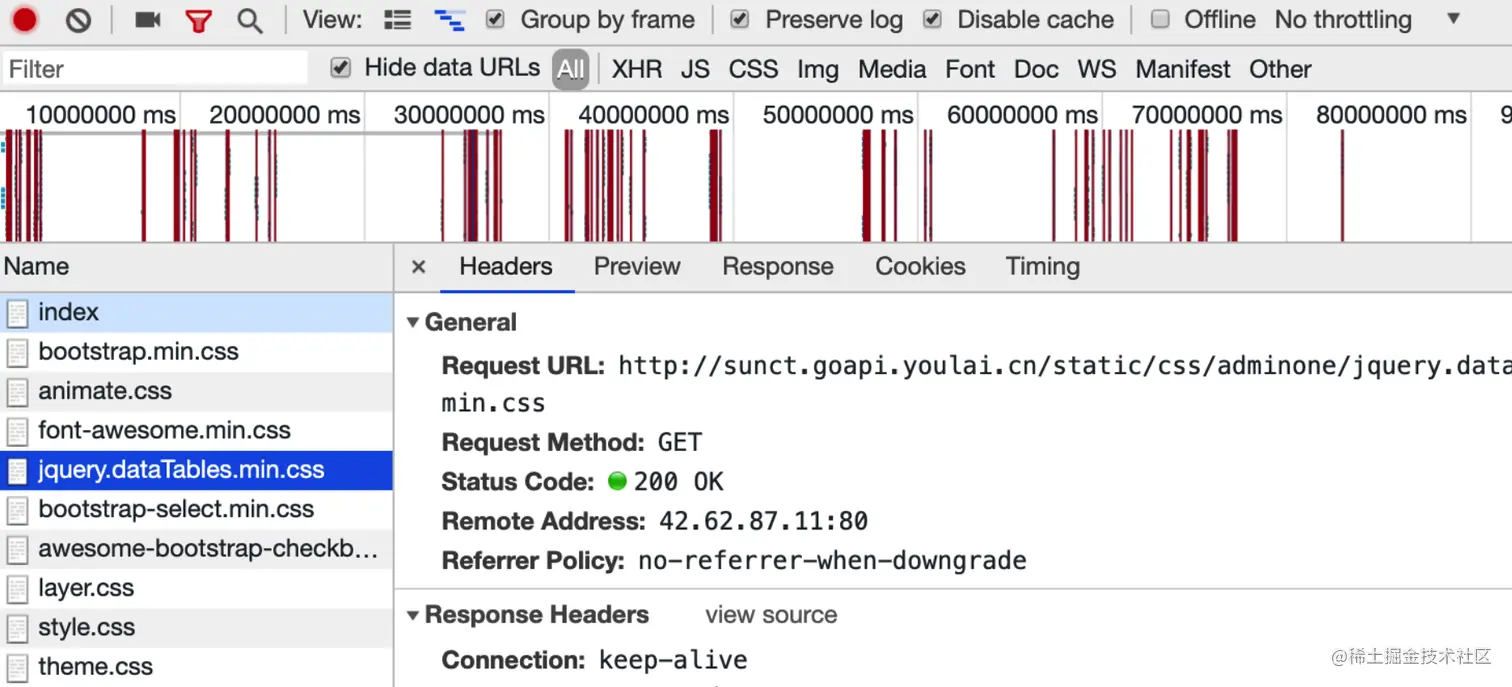Image resolution: width=1512 pixels, height=687 pixels.
Task: Select animate.css request
Action: coord(196,391)
